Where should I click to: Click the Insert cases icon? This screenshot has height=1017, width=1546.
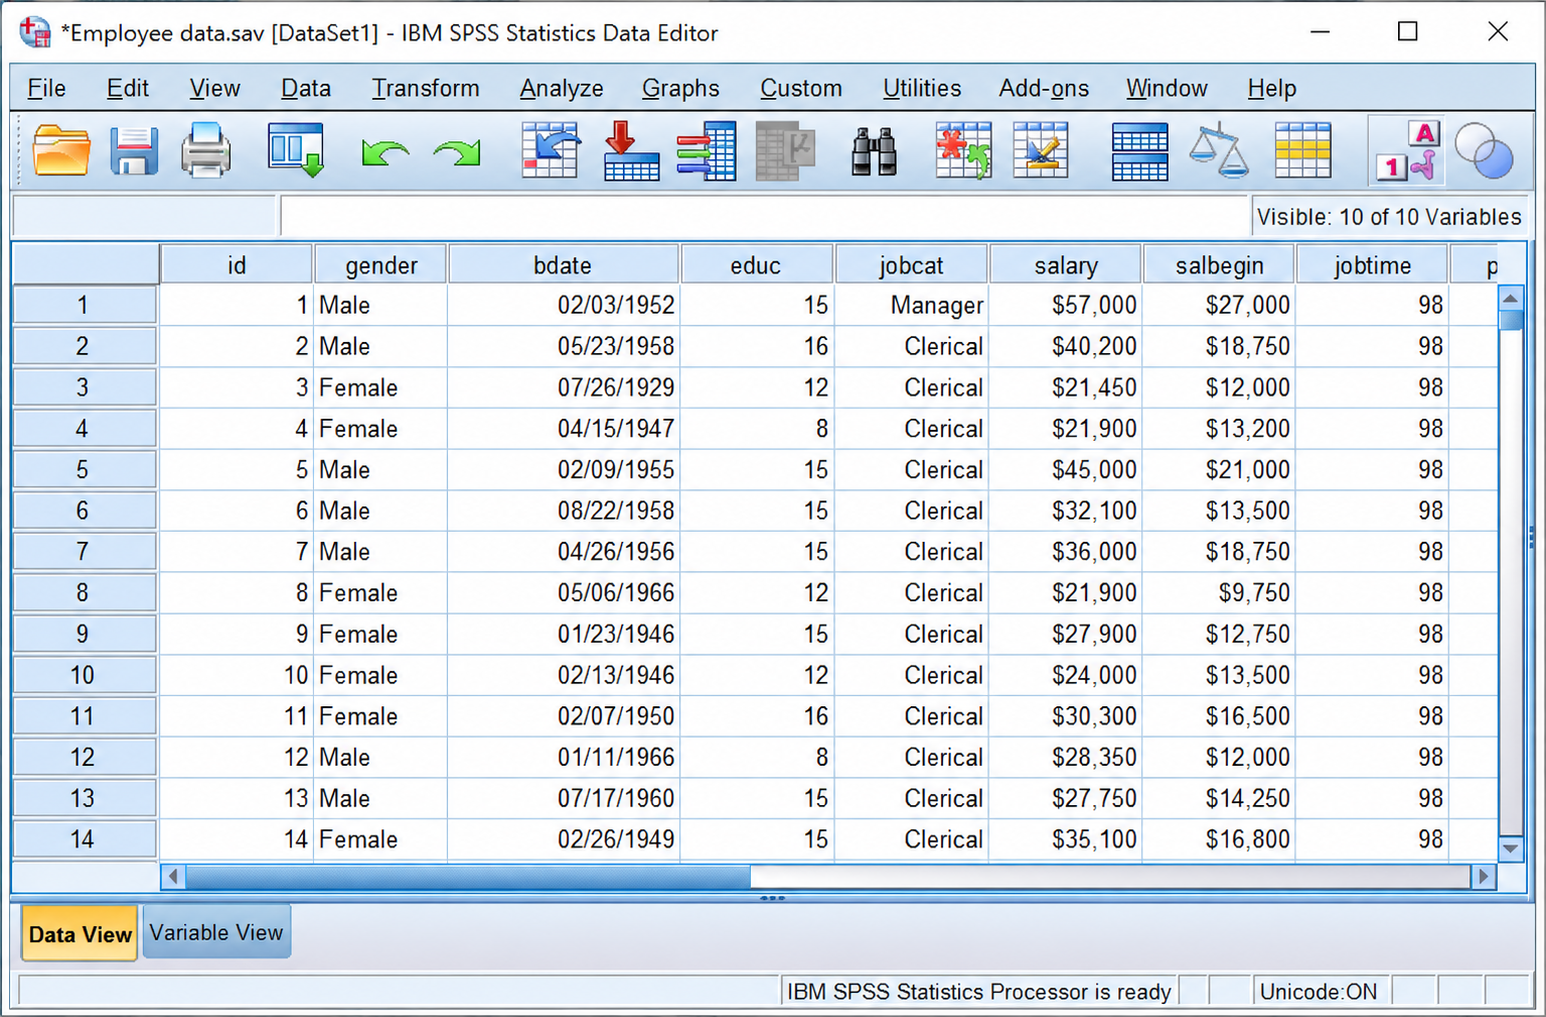(963, 151)
